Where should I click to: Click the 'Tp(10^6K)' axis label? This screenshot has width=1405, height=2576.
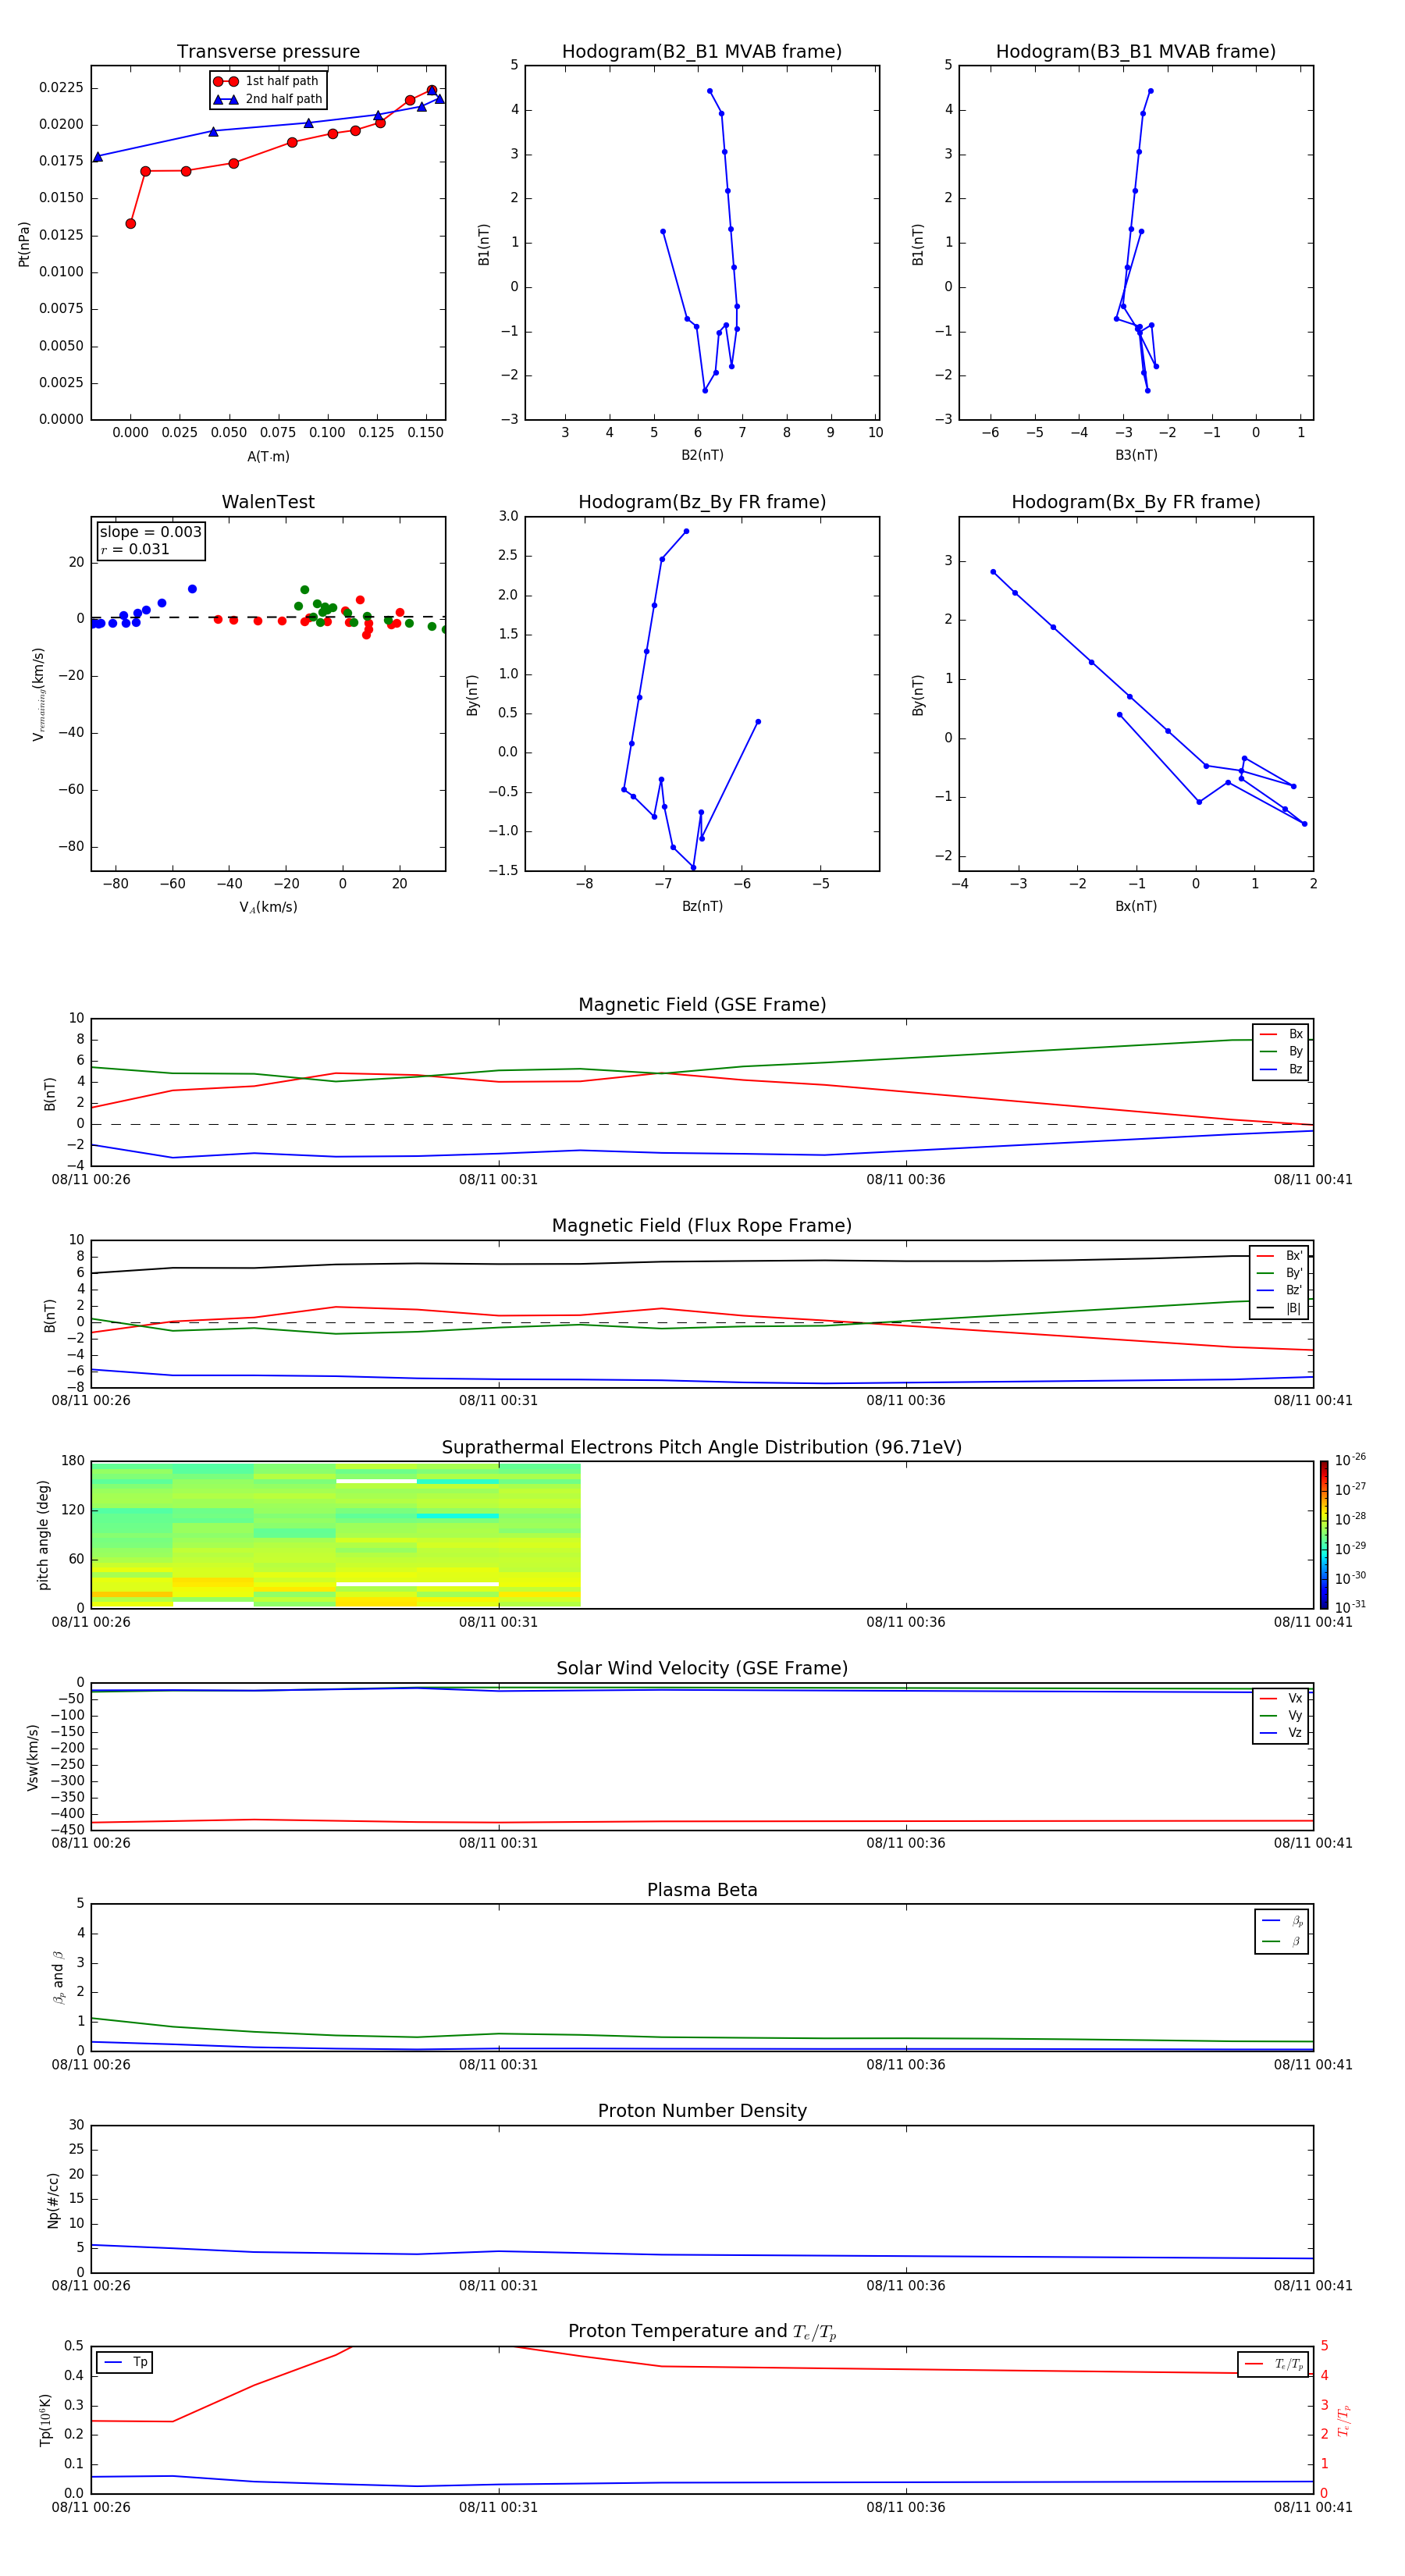pos(45,2420)
